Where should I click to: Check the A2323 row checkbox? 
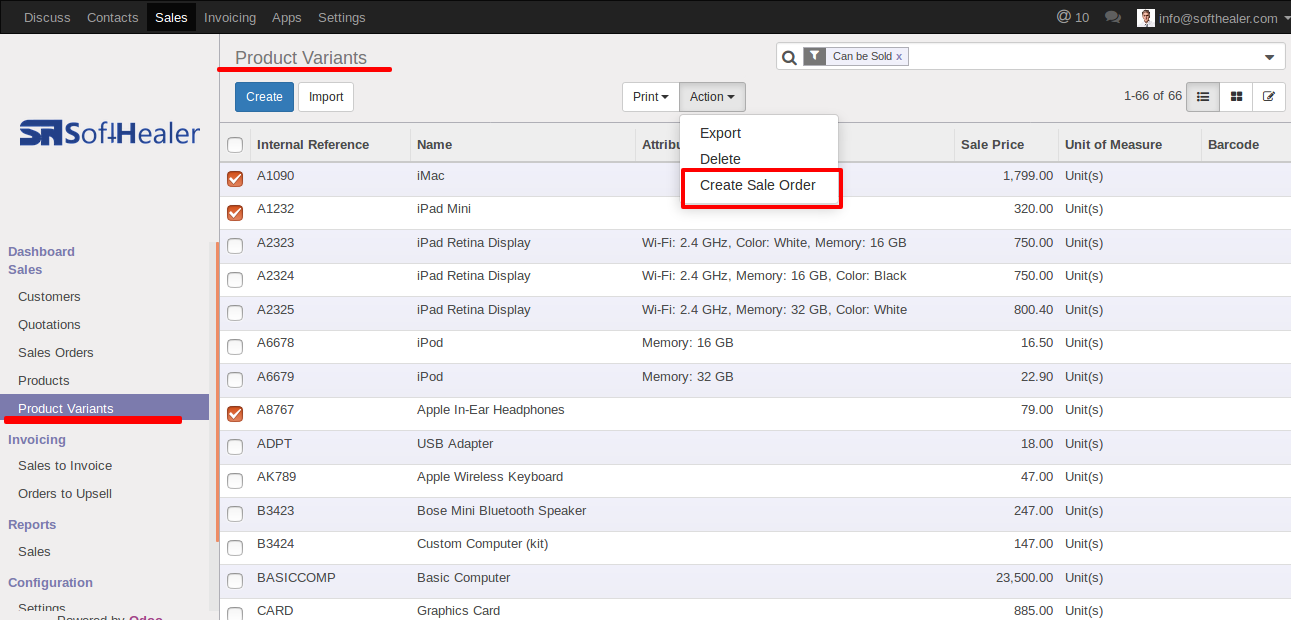[x=235, y=246]
